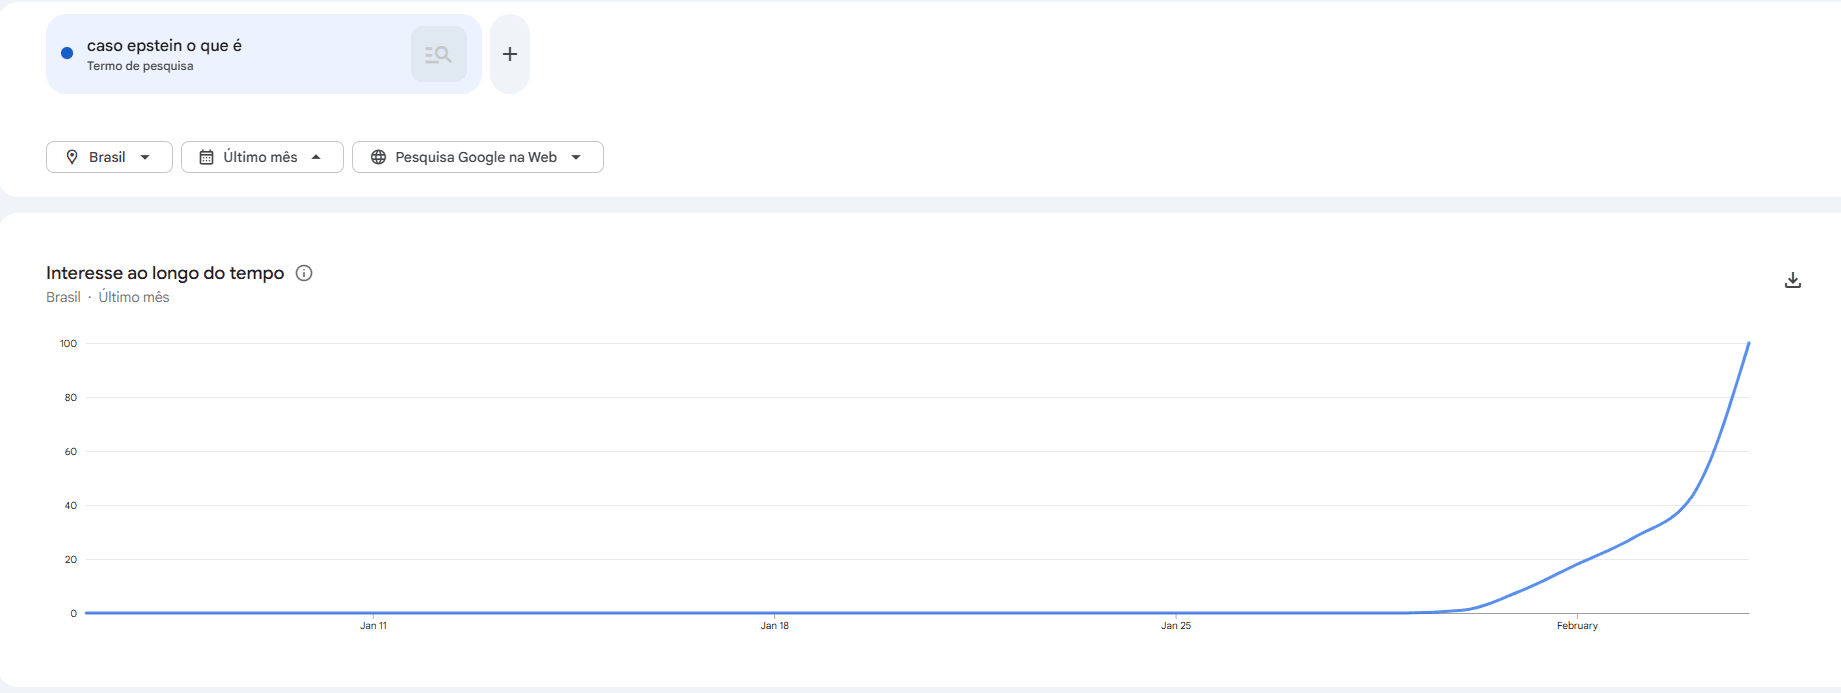Edit the search term "caso epstein o que é"

coord(164,46)
